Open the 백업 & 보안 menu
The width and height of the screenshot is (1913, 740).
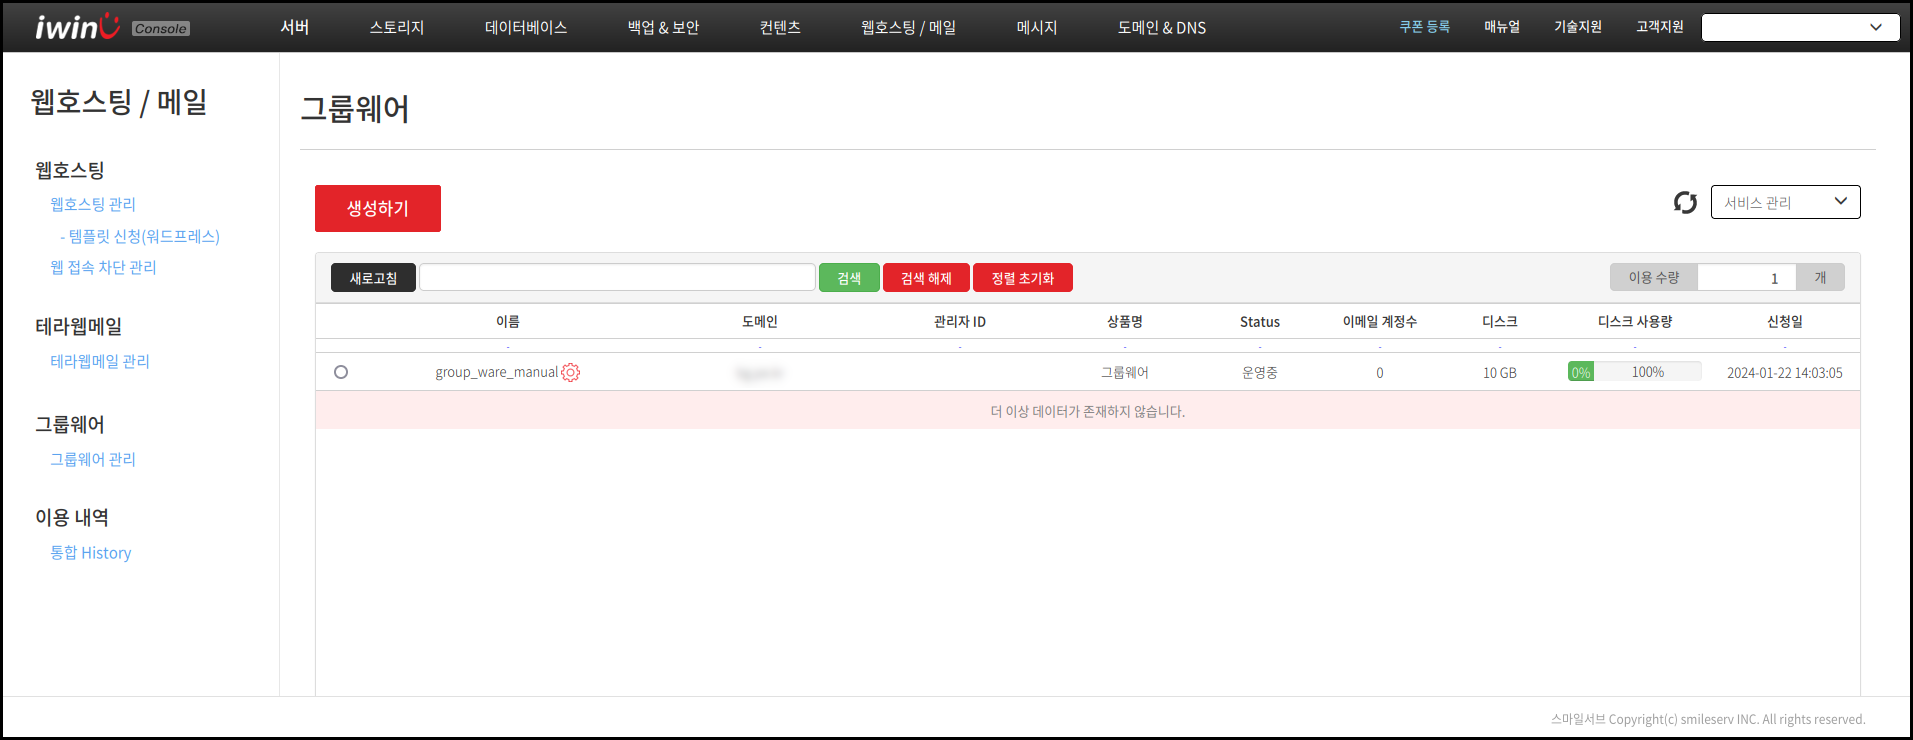click(x=663, y=27)
